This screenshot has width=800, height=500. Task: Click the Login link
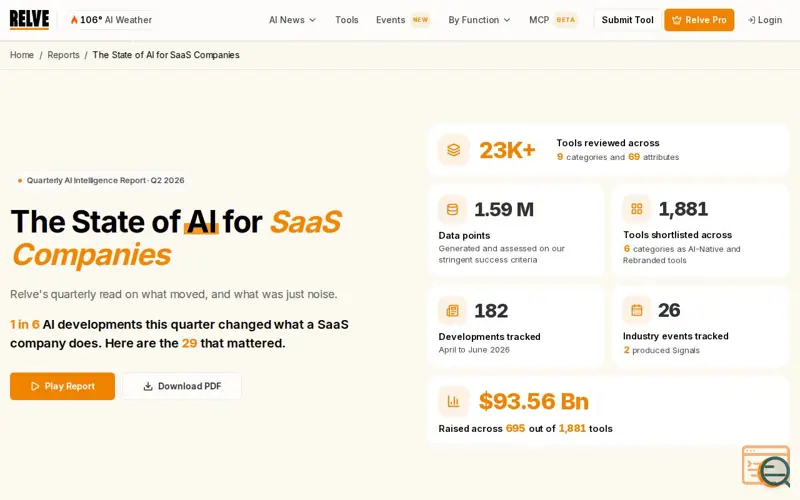click(765, 20)
